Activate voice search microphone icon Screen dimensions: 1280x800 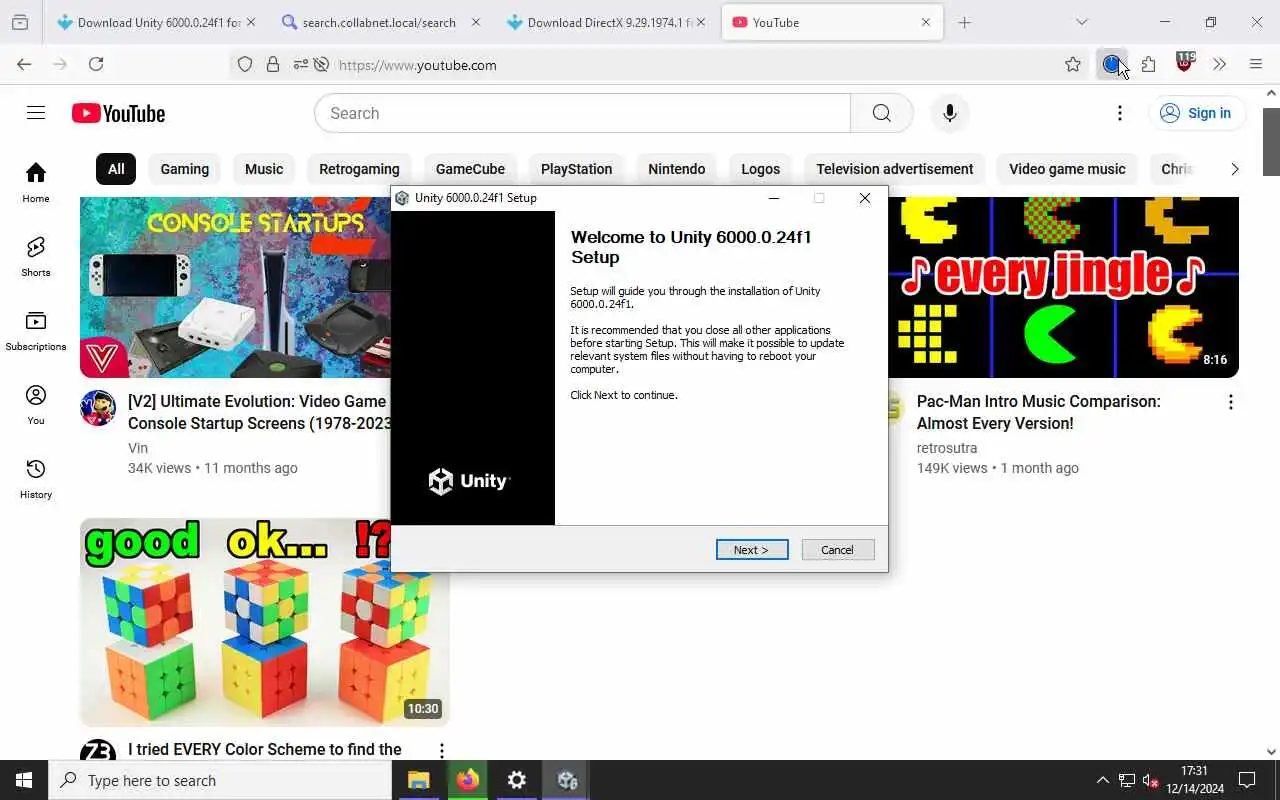[949, 113]
